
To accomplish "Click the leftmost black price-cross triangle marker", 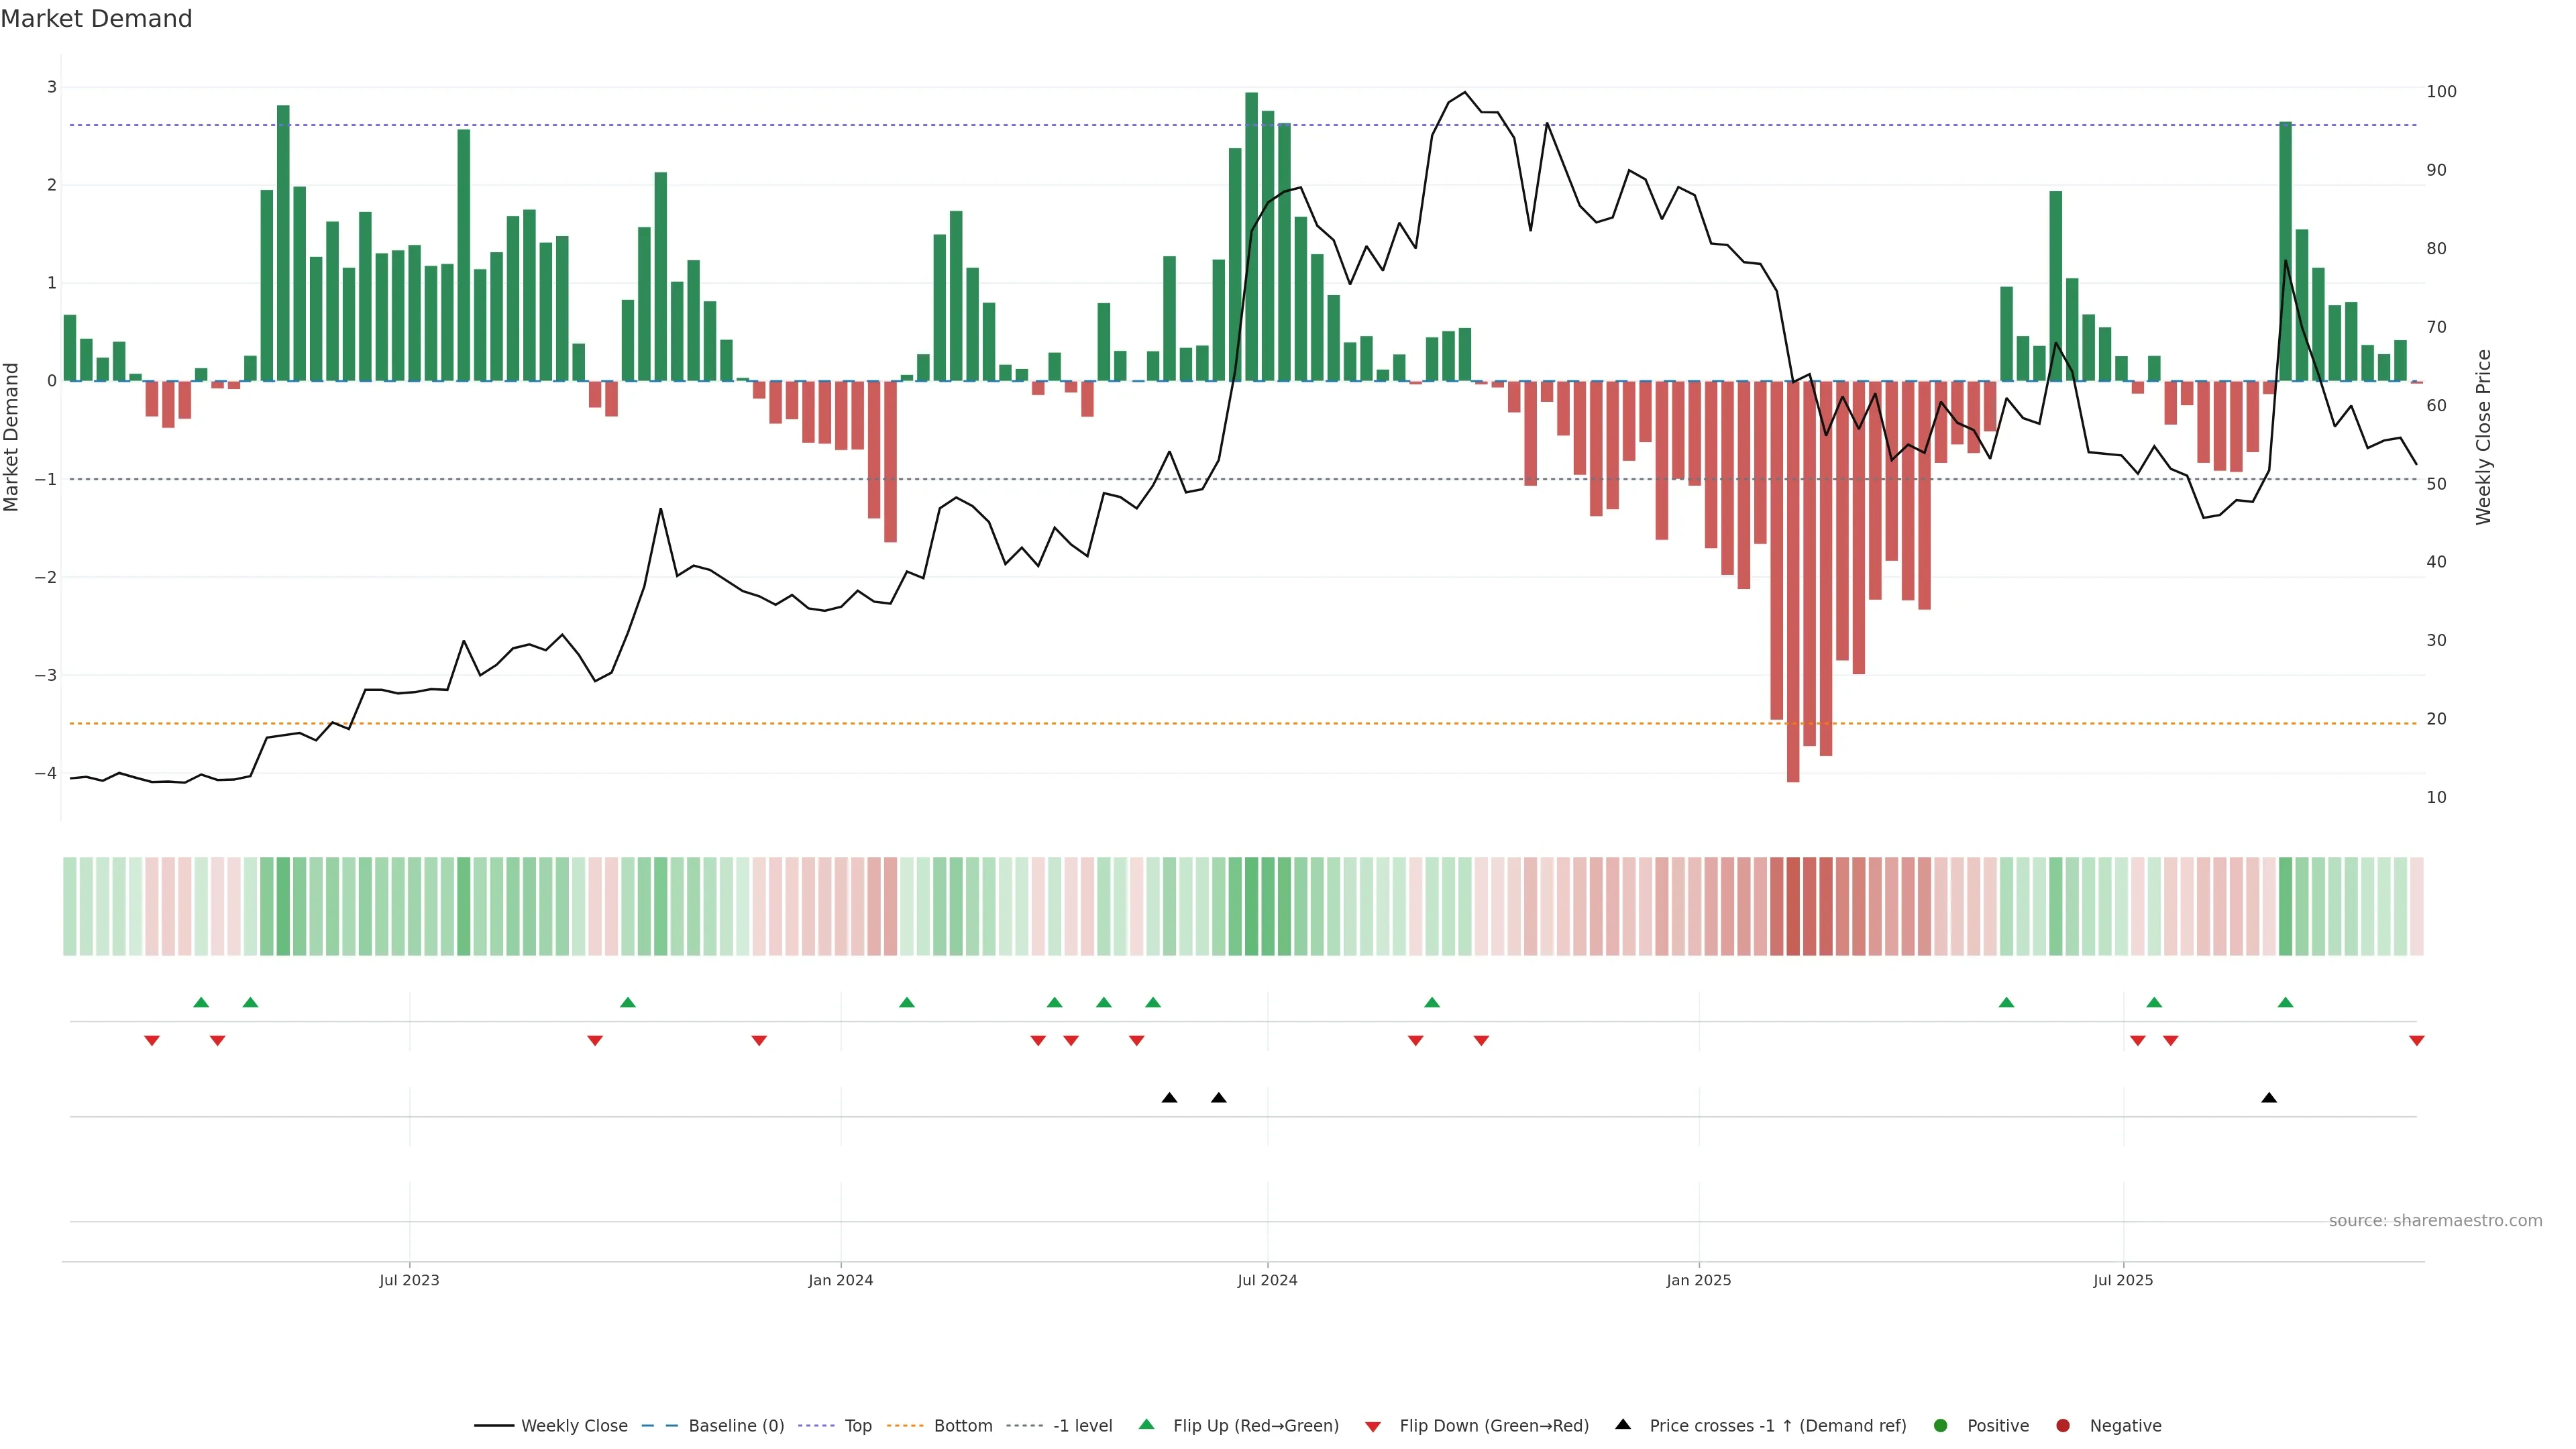I will point(1169,1098).
